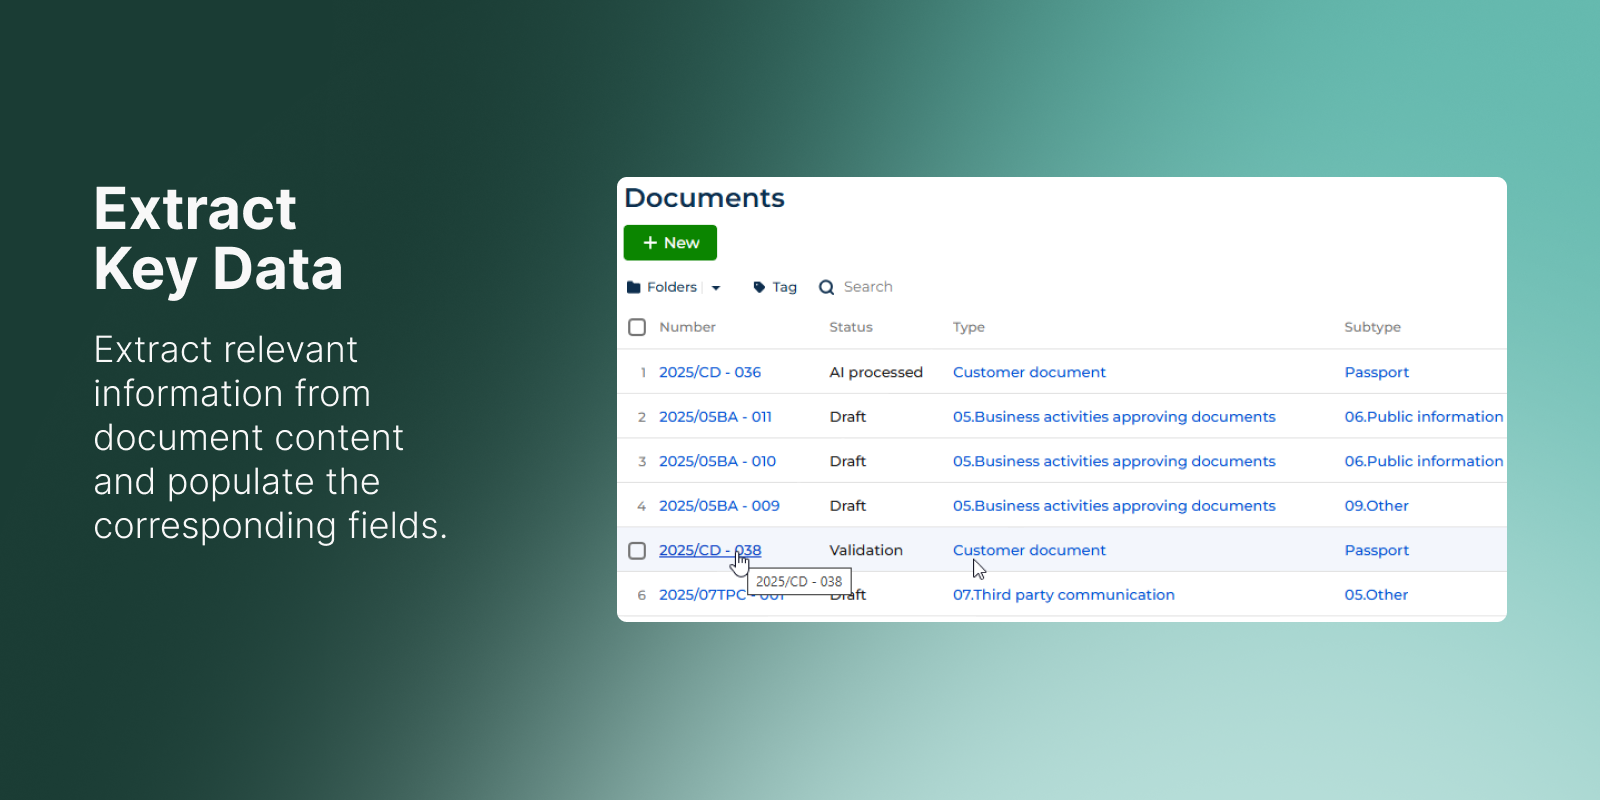Sort by the Status column header
1600x800 pixels.
(x=850, y=327)
